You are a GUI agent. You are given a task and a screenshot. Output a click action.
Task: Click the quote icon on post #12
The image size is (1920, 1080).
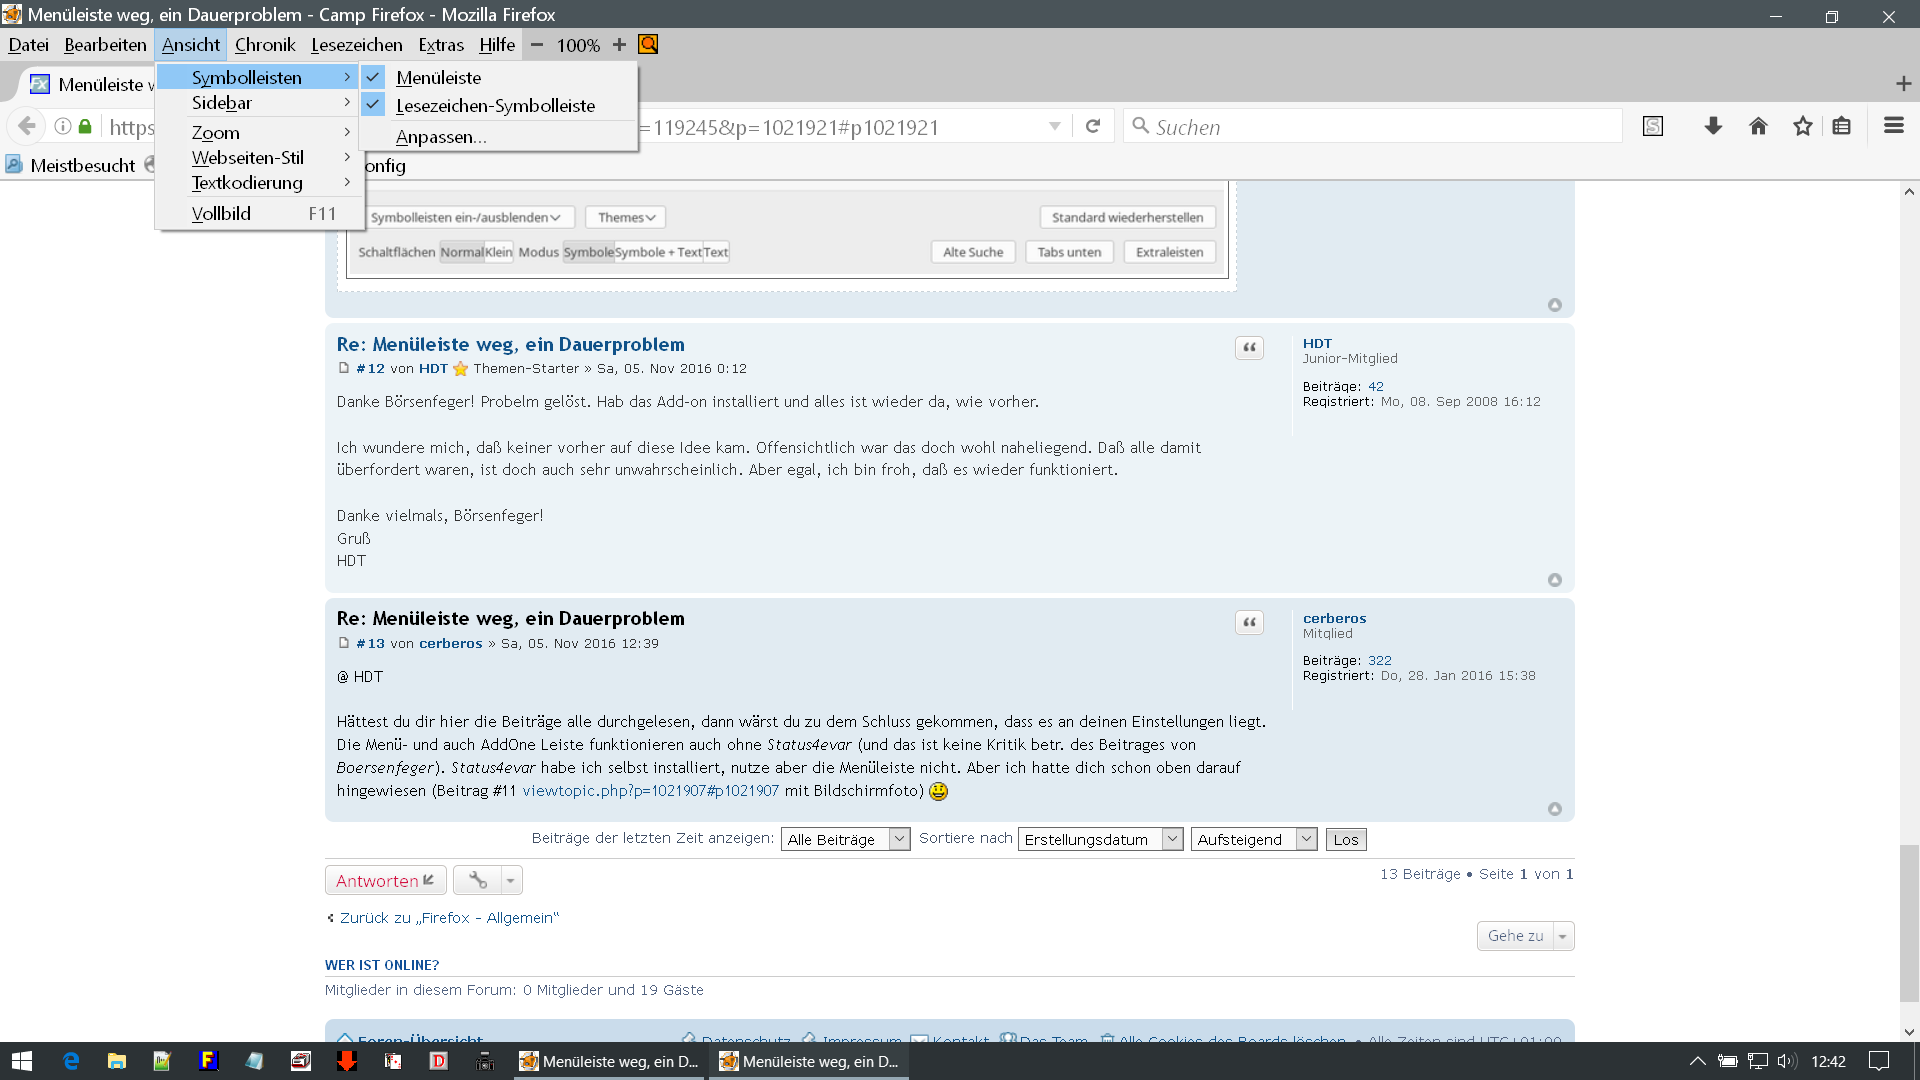[x=1249, y=348]
